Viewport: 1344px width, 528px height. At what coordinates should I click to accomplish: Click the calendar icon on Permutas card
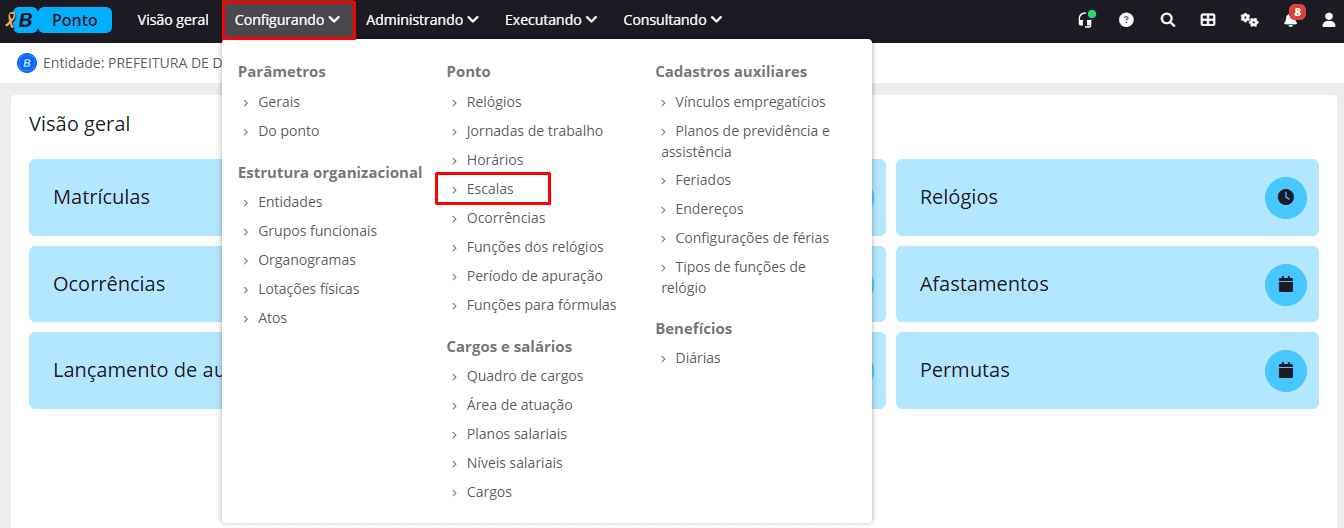pyautogui.click(x=1285, y=370)
